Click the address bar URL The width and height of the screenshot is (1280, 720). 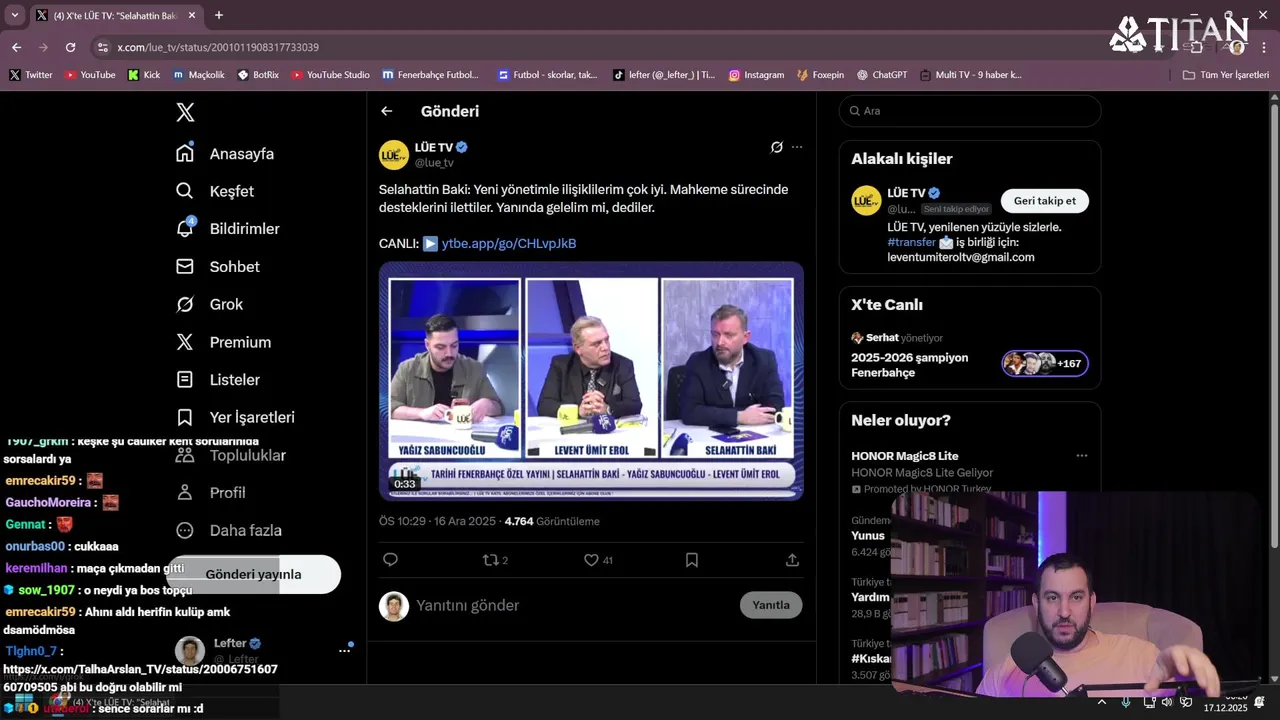coord(218,47)
